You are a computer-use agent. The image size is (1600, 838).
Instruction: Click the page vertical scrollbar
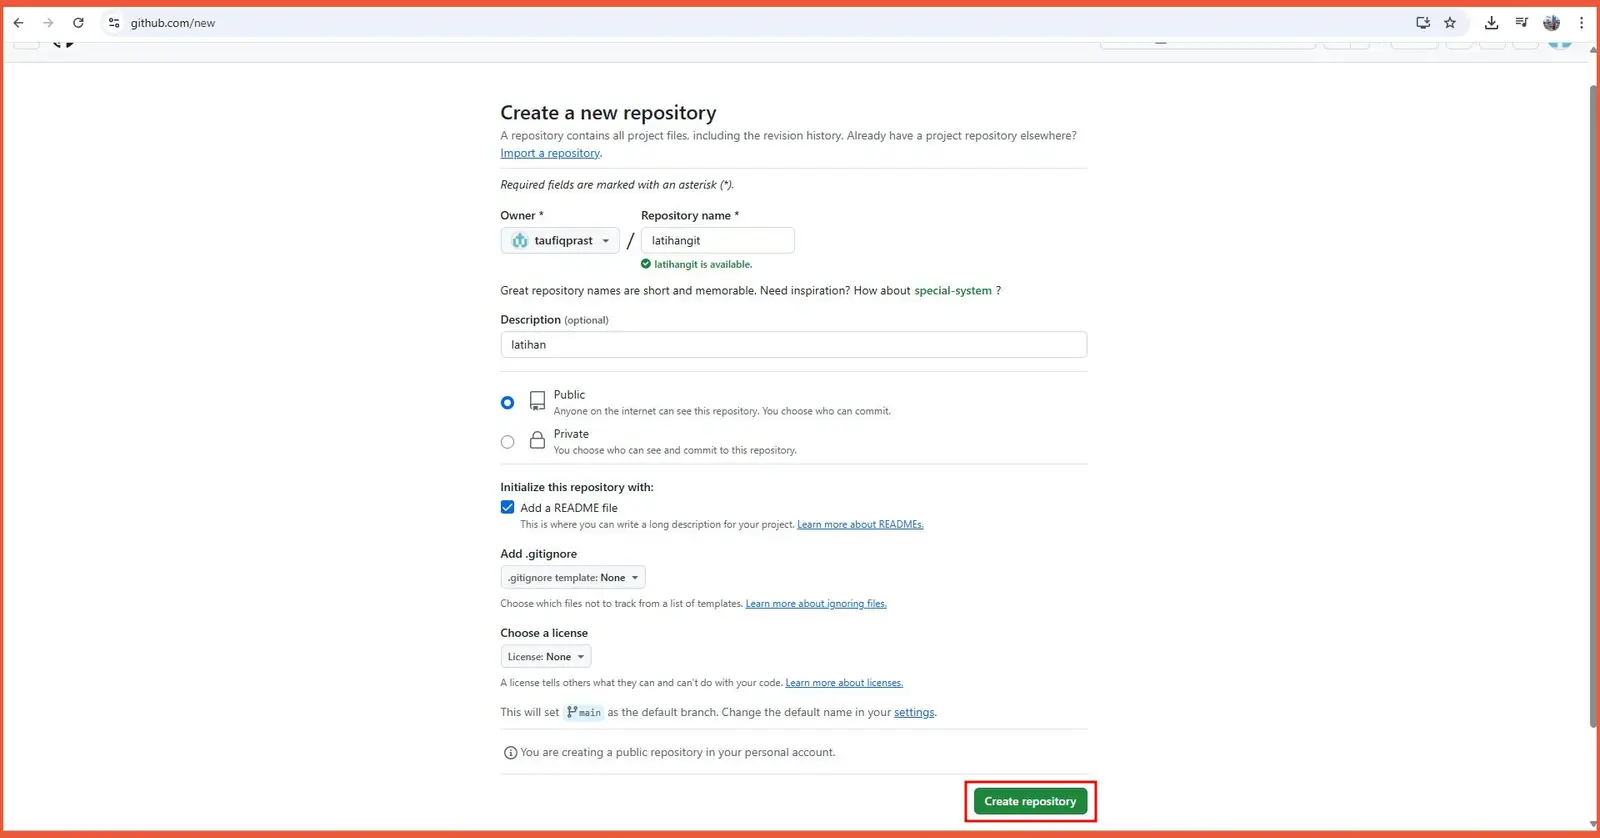click(x=1594, y=405)
